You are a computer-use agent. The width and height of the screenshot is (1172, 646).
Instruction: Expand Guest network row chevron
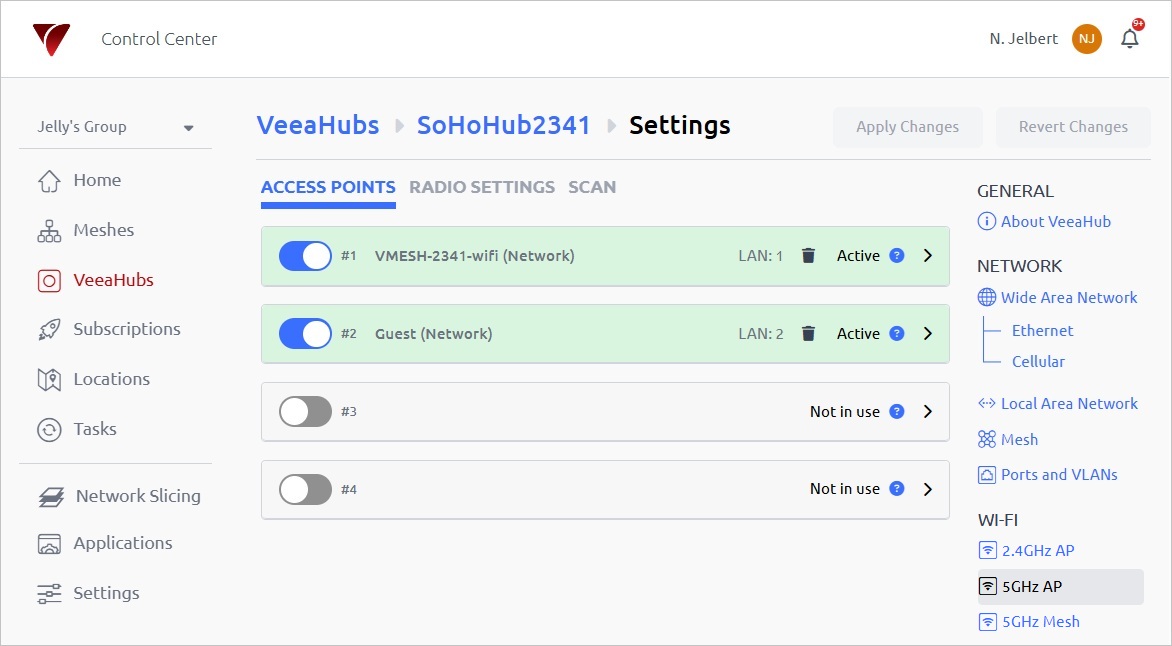(928, 333)
